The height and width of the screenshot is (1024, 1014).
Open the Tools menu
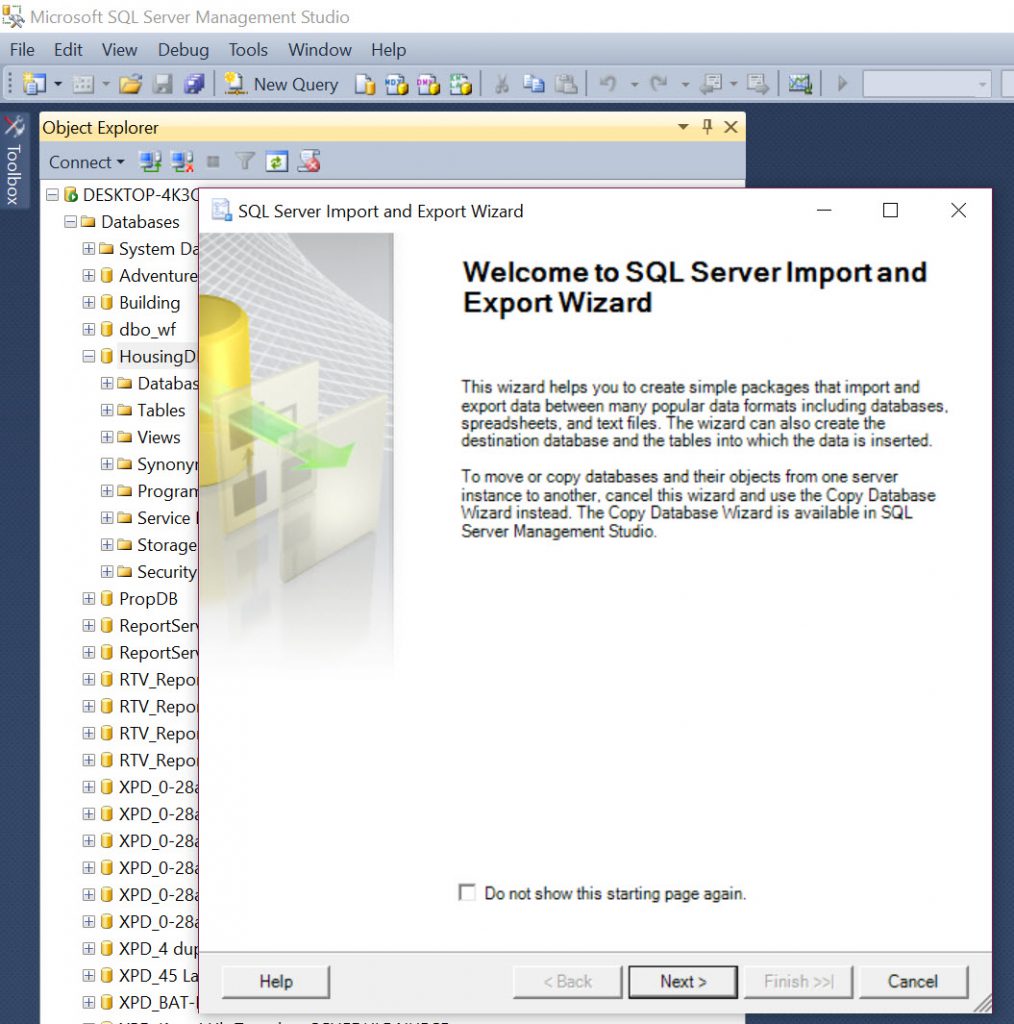coord(248,49)
